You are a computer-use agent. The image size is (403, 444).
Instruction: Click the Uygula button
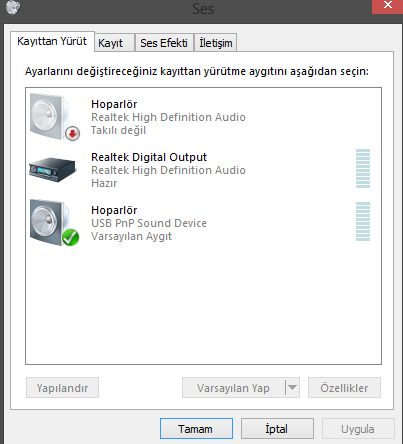click(358, 429)
